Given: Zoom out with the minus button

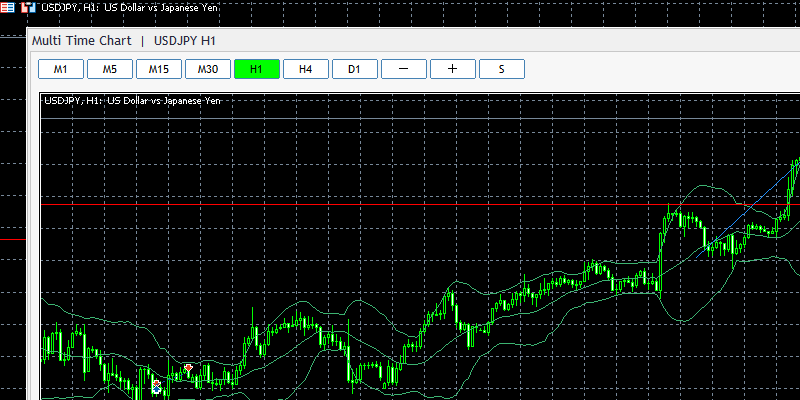Looking at the screenshot, I should pos(404,69).
